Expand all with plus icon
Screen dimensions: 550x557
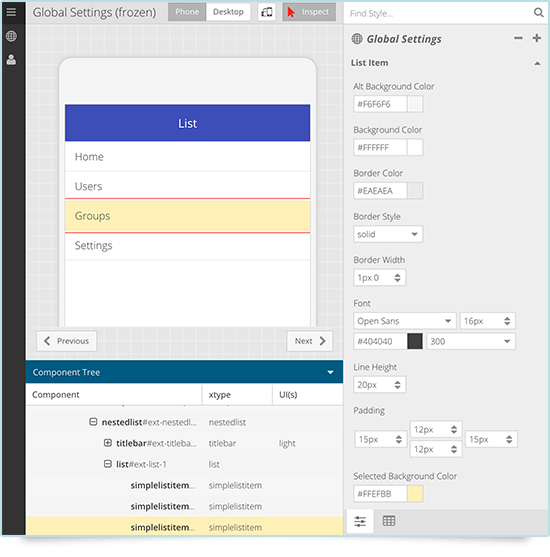(x=537, y=38)
